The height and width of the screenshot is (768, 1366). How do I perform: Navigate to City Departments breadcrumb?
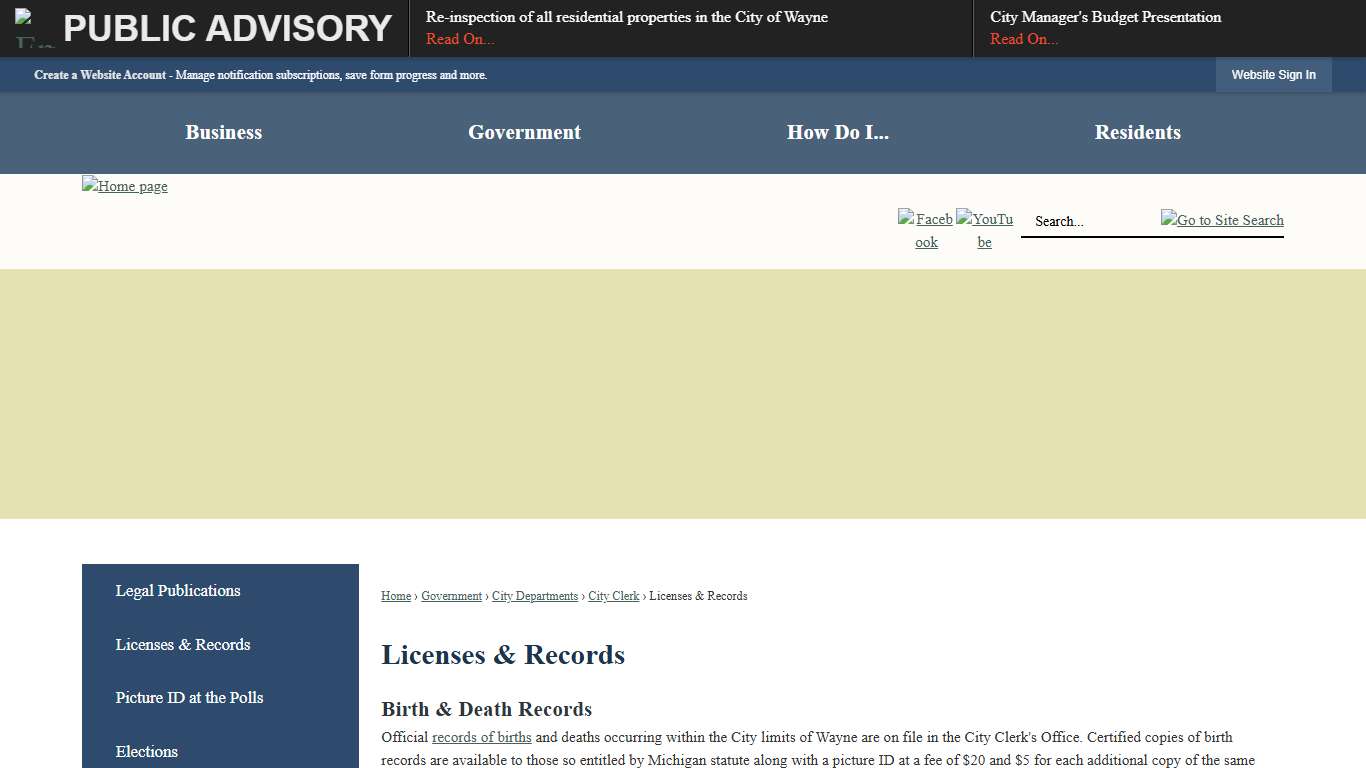pyautogui.click(x=535, y=596)
